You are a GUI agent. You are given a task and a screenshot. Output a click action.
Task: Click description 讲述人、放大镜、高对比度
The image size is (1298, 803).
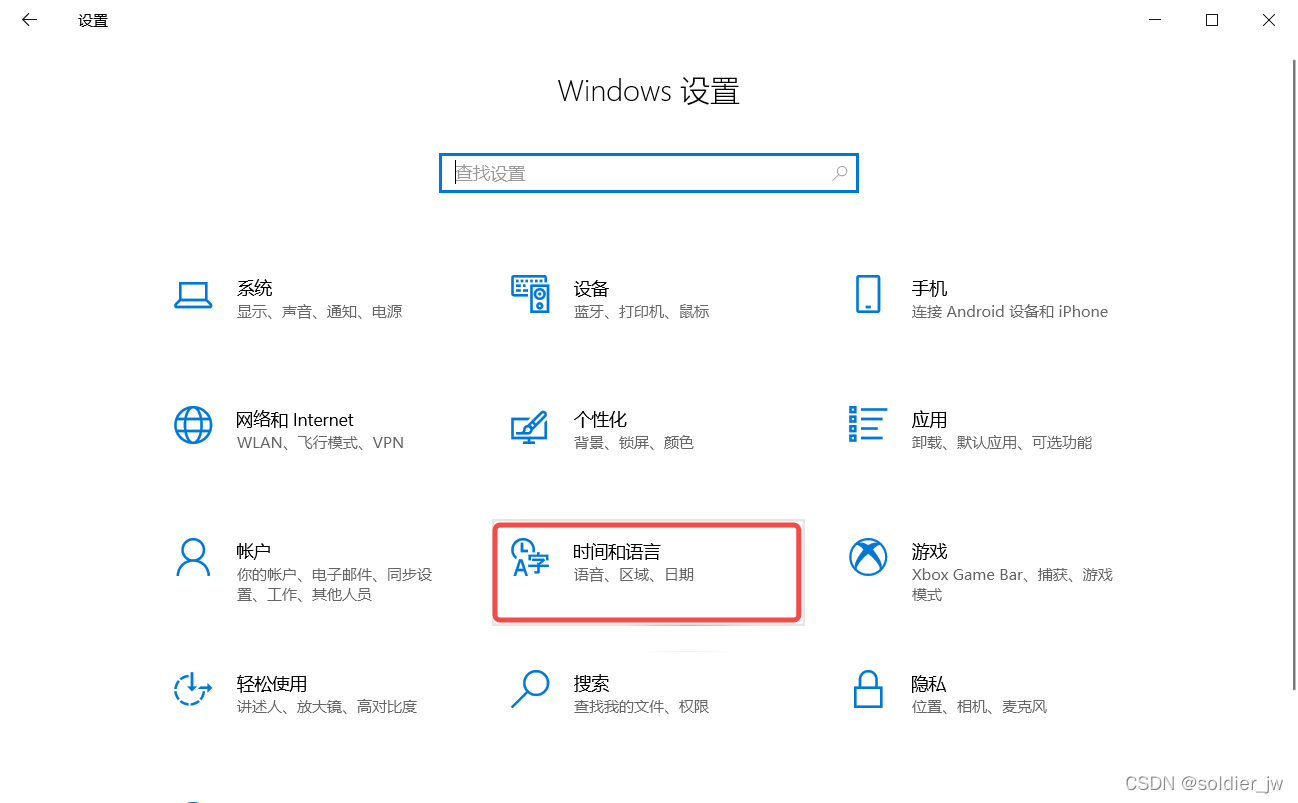click(x=327, y=707)
